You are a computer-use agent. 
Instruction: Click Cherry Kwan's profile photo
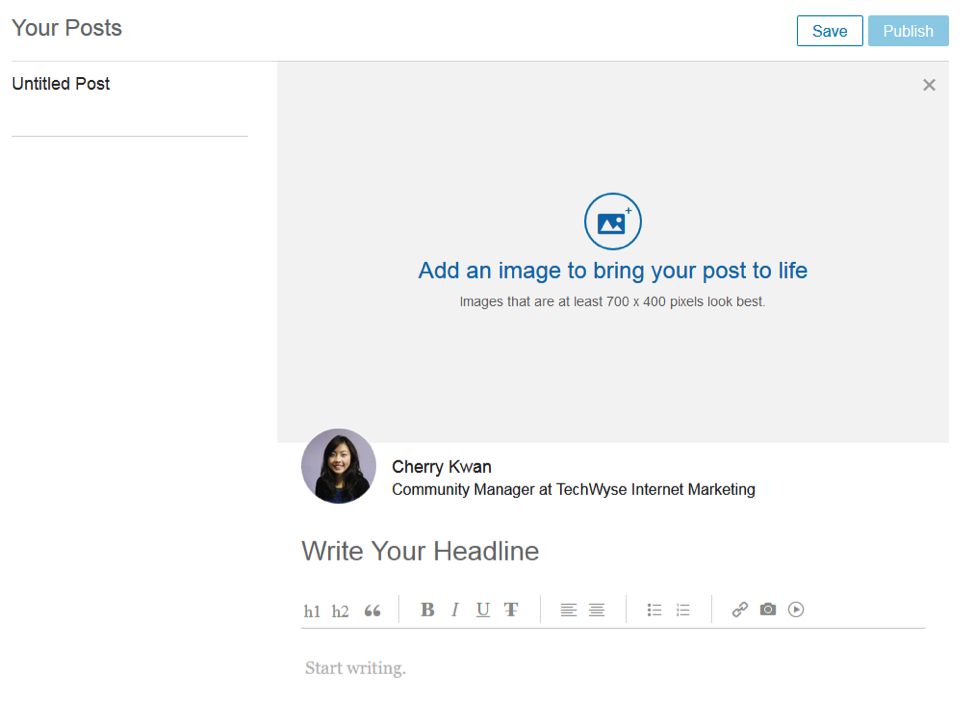pos(338,466)
